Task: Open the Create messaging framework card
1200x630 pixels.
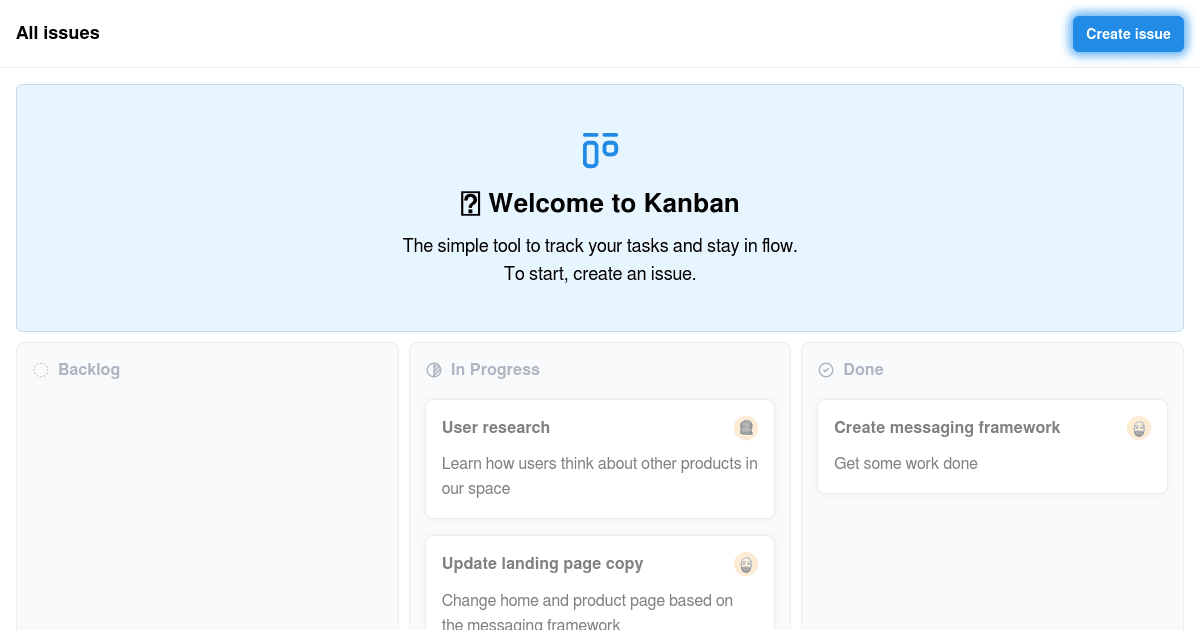Action: coord(992,446)
